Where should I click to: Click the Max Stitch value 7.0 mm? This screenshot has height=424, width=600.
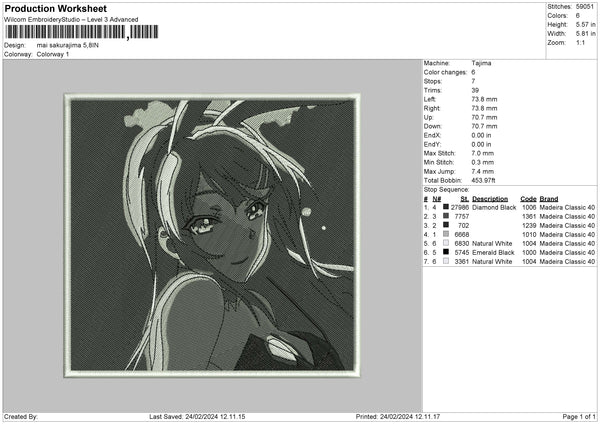click(483, 153)
